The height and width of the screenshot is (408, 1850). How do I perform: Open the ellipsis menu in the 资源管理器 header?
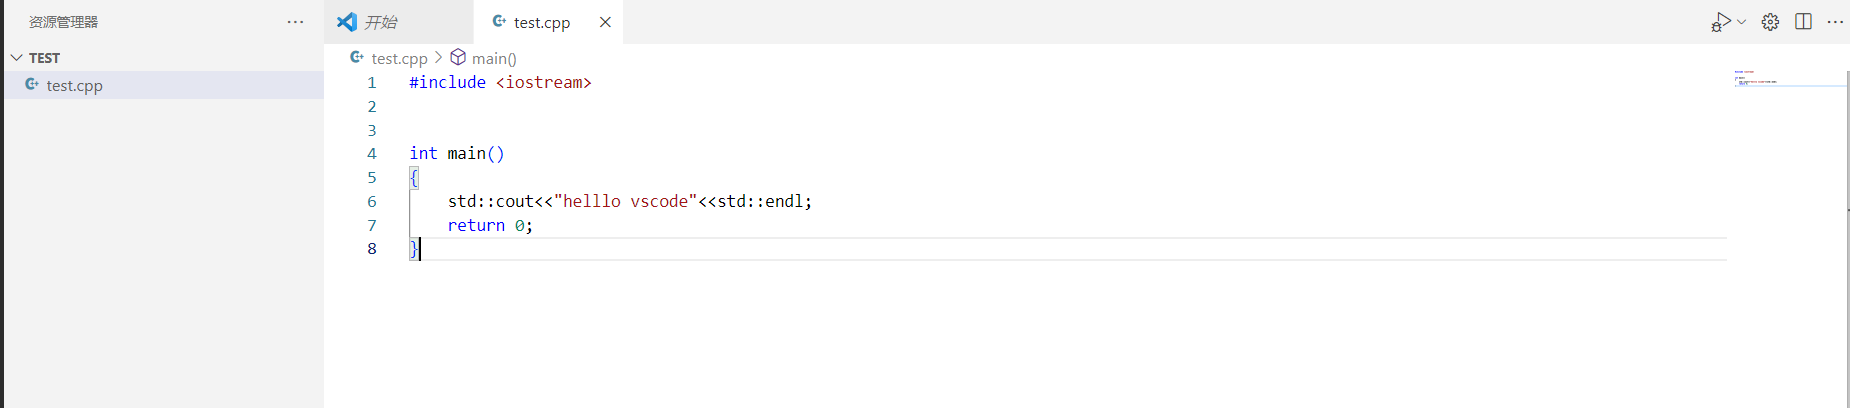pyautogui.click(x=295, y=22)
